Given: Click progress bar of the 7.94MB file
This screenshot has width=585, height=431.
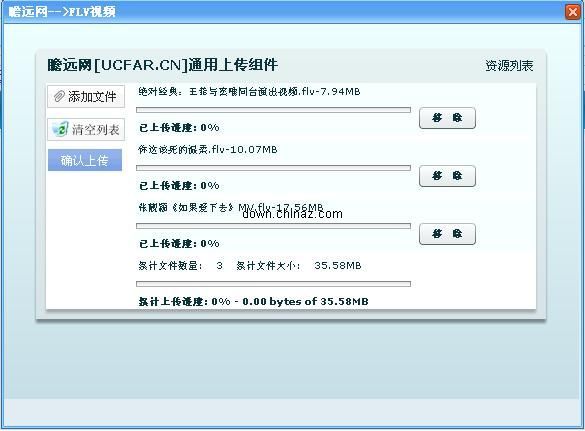Looking at the screenshot, I should (x=273, y=110).
